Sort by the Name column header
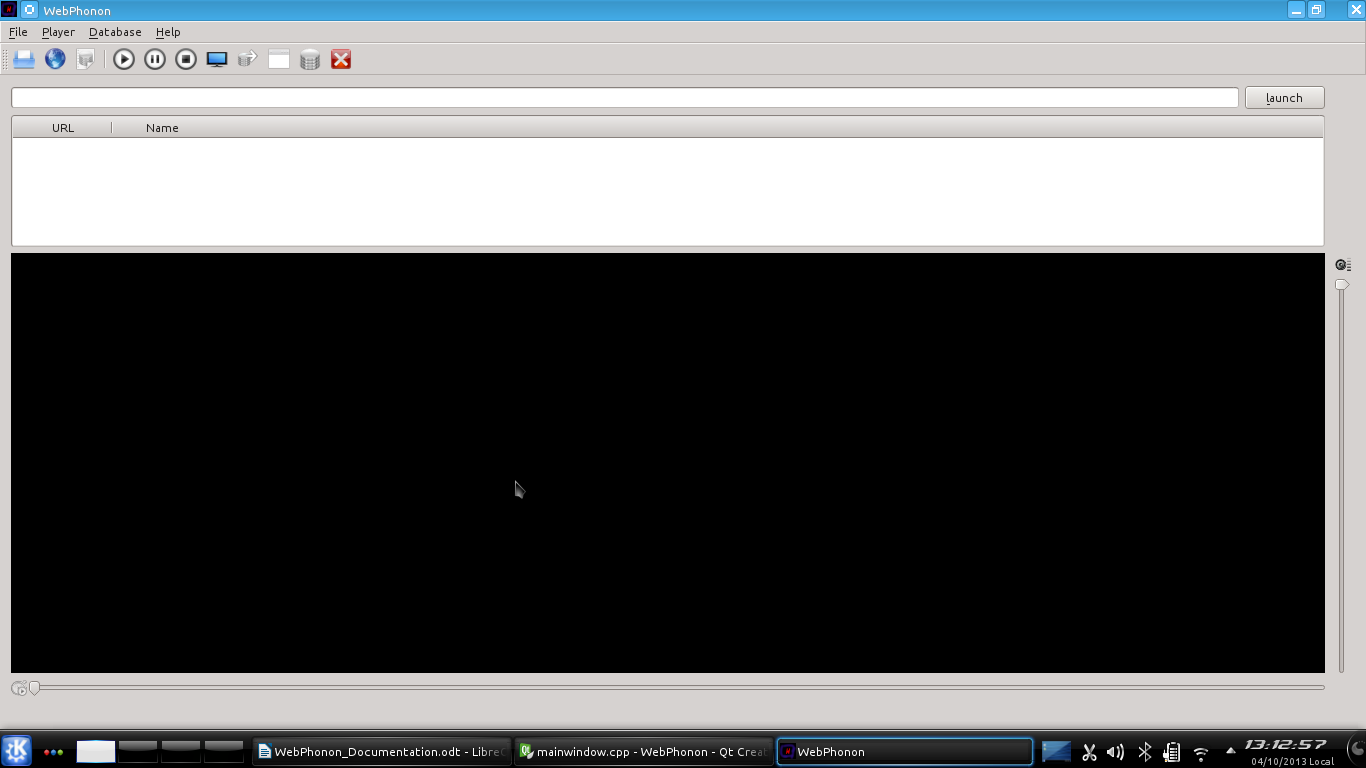The height and width of the screenshot is (768, 1366). point(162,128)
